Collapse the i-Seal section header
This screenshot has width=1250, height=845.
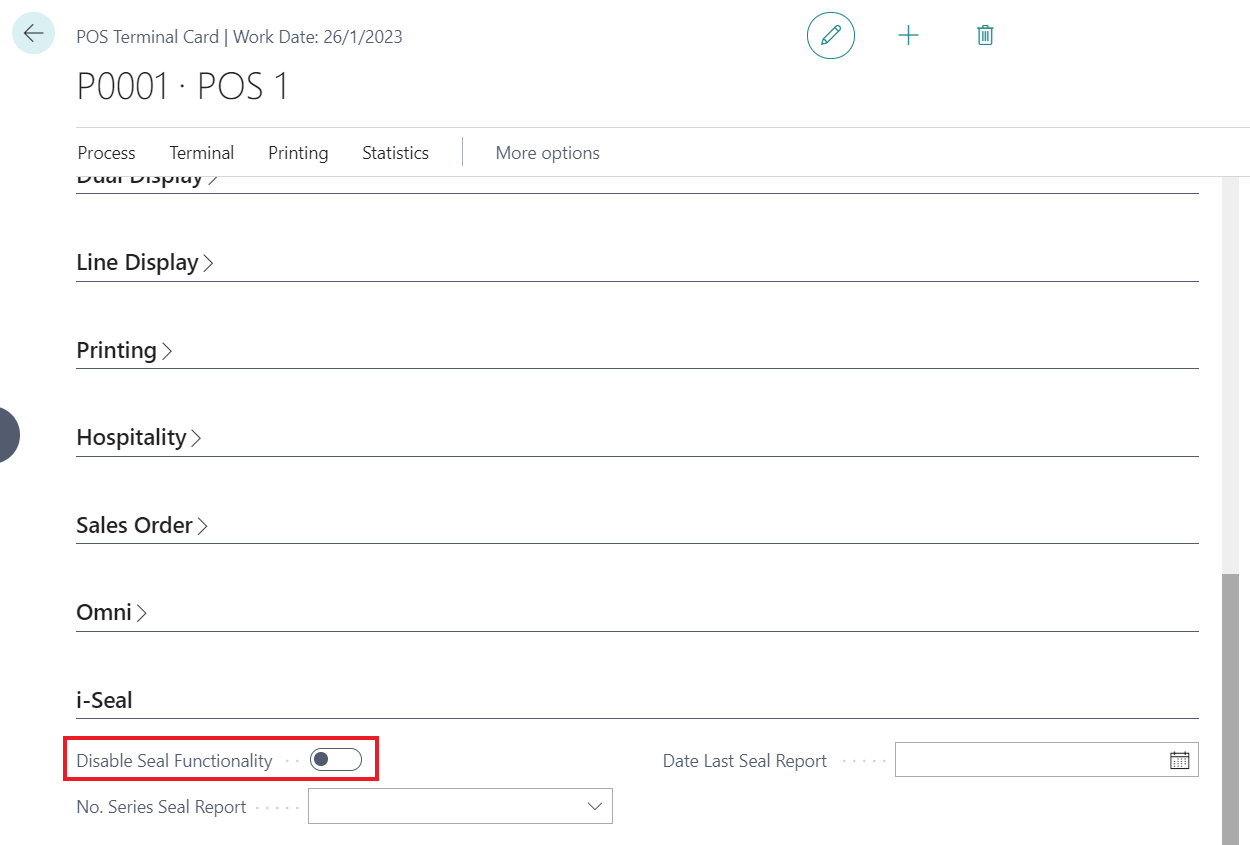(x=104, y=700)
